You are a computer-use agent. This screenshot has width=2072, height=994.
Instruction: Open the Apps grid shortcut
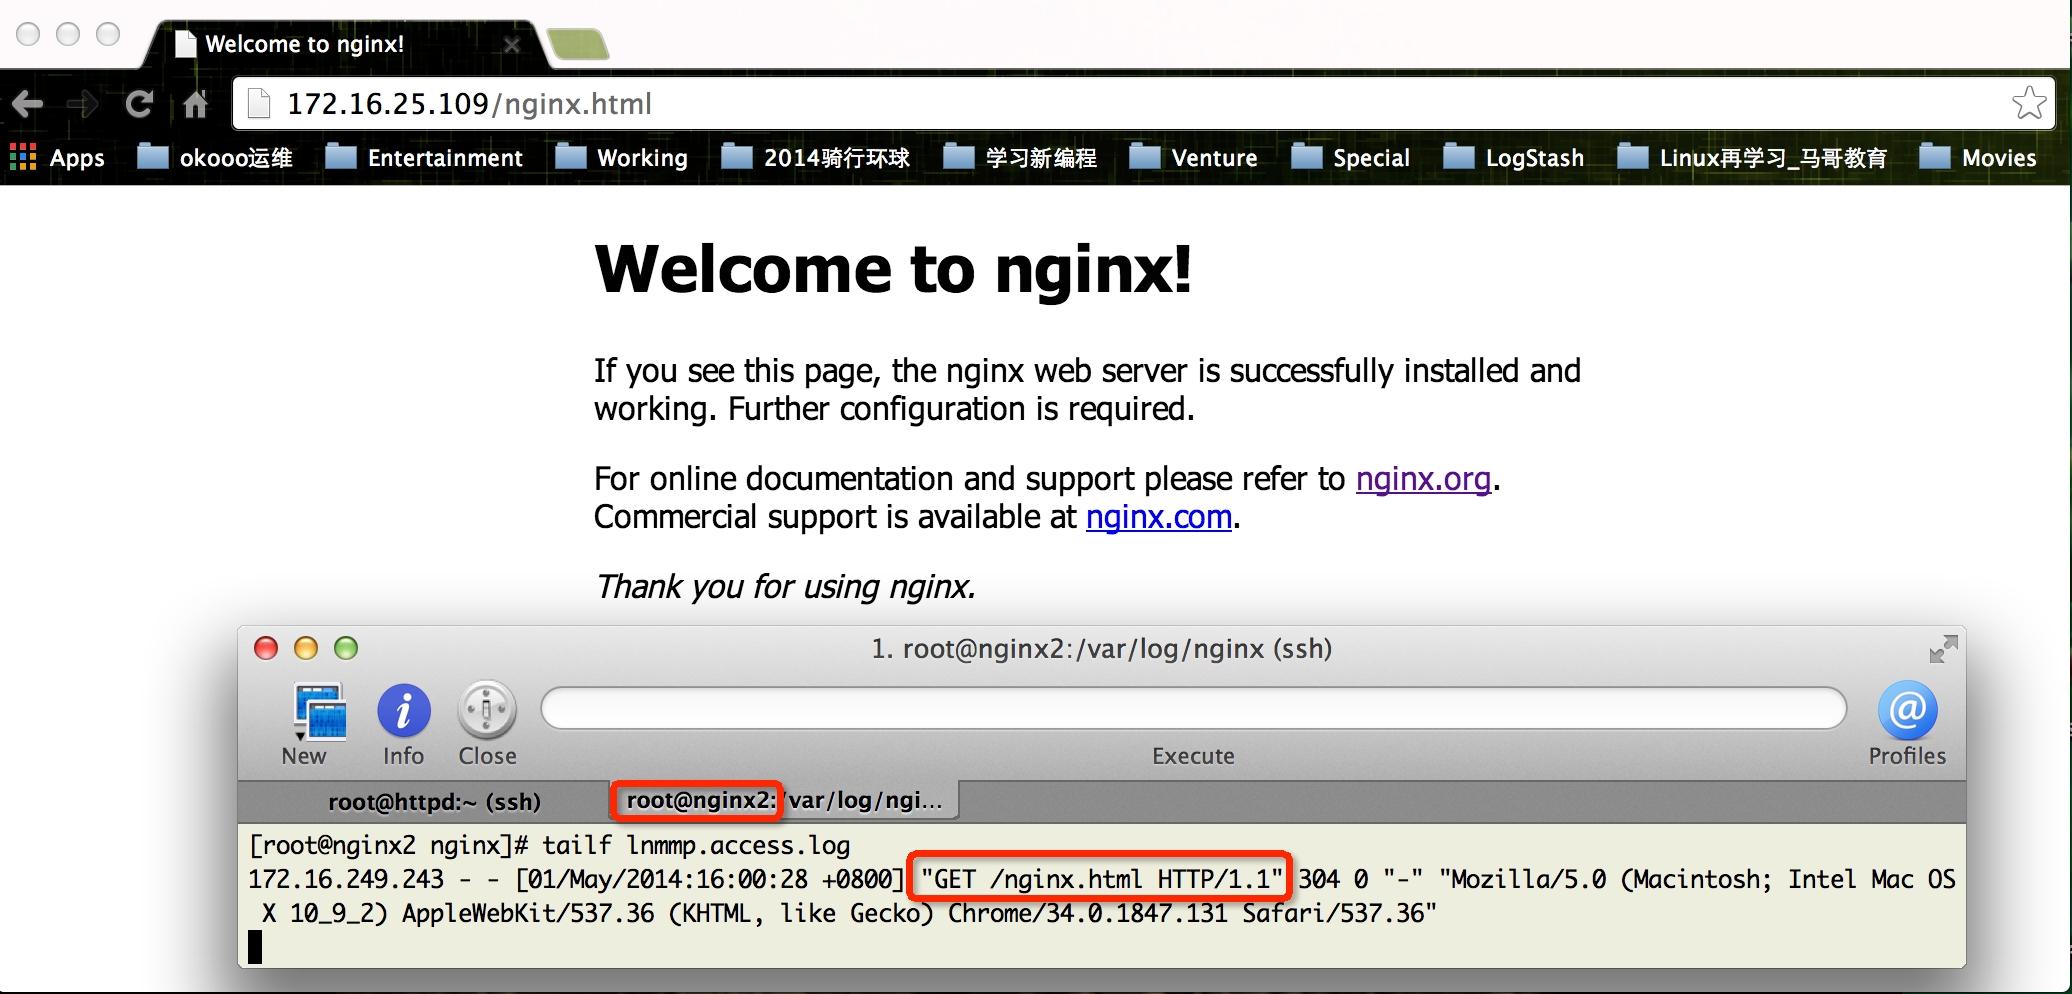[57, 157]
